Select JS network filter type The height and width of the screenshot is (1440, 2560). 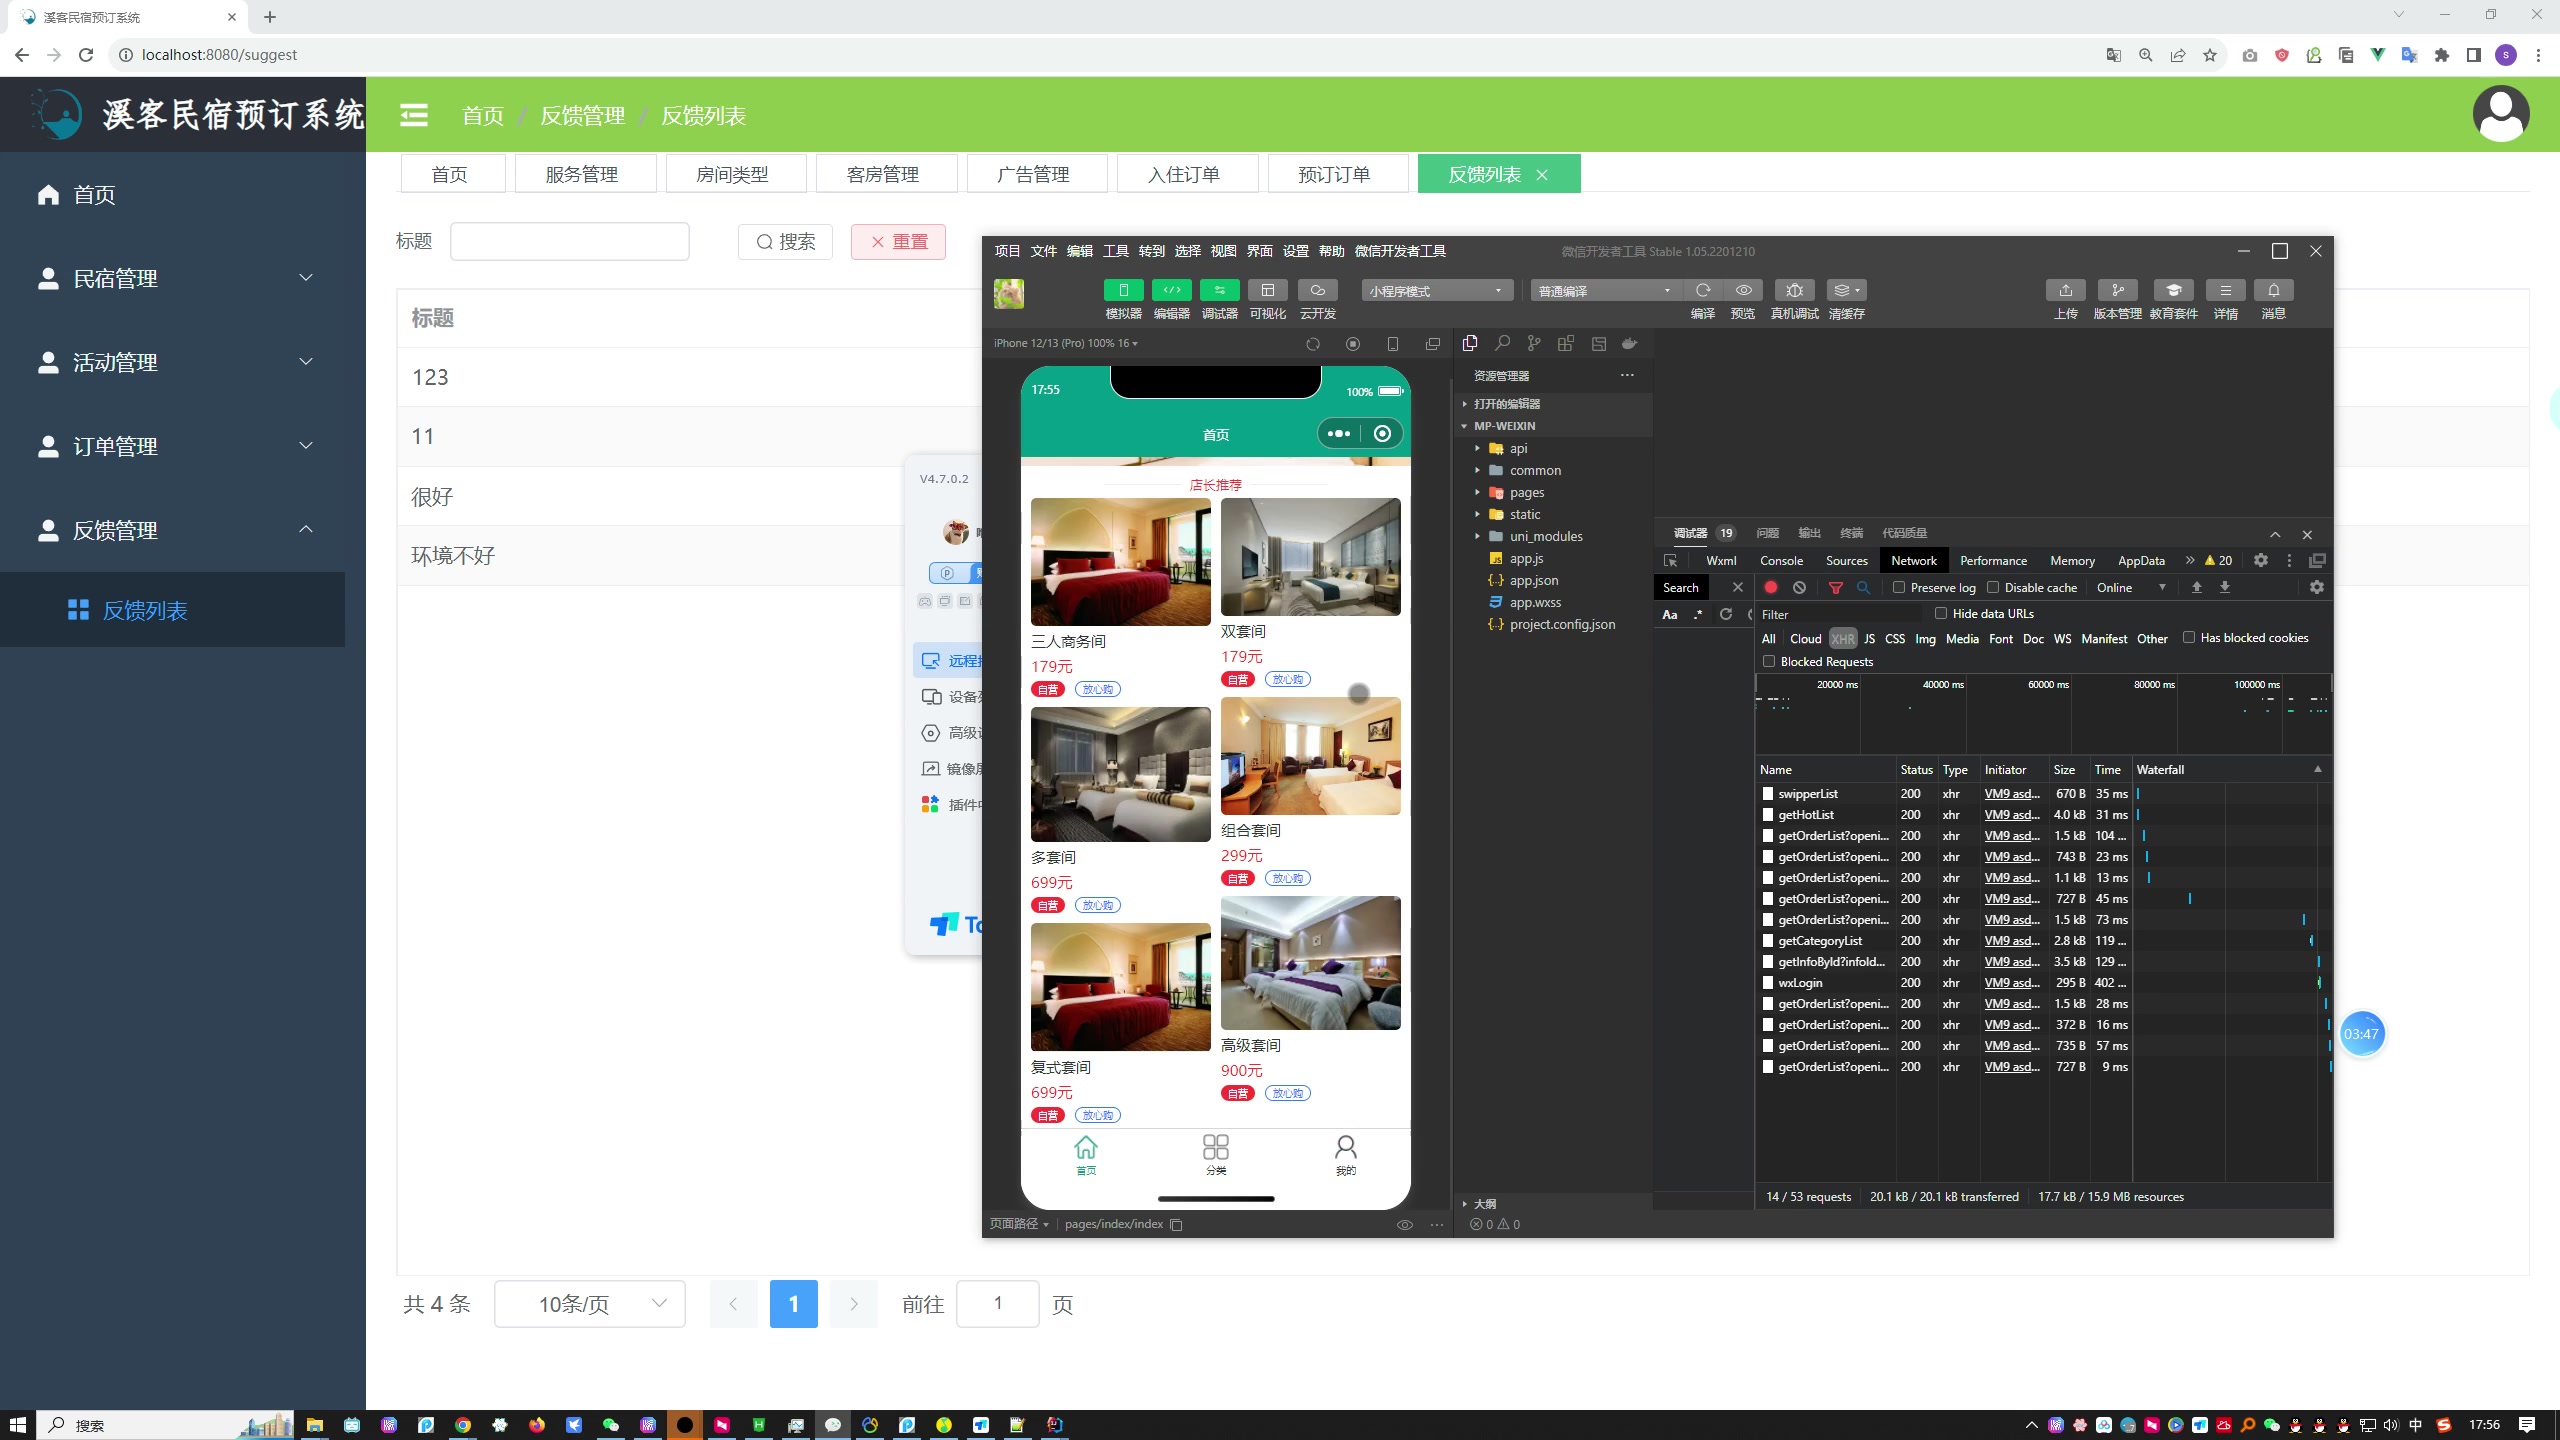(x=1869, y=639)
